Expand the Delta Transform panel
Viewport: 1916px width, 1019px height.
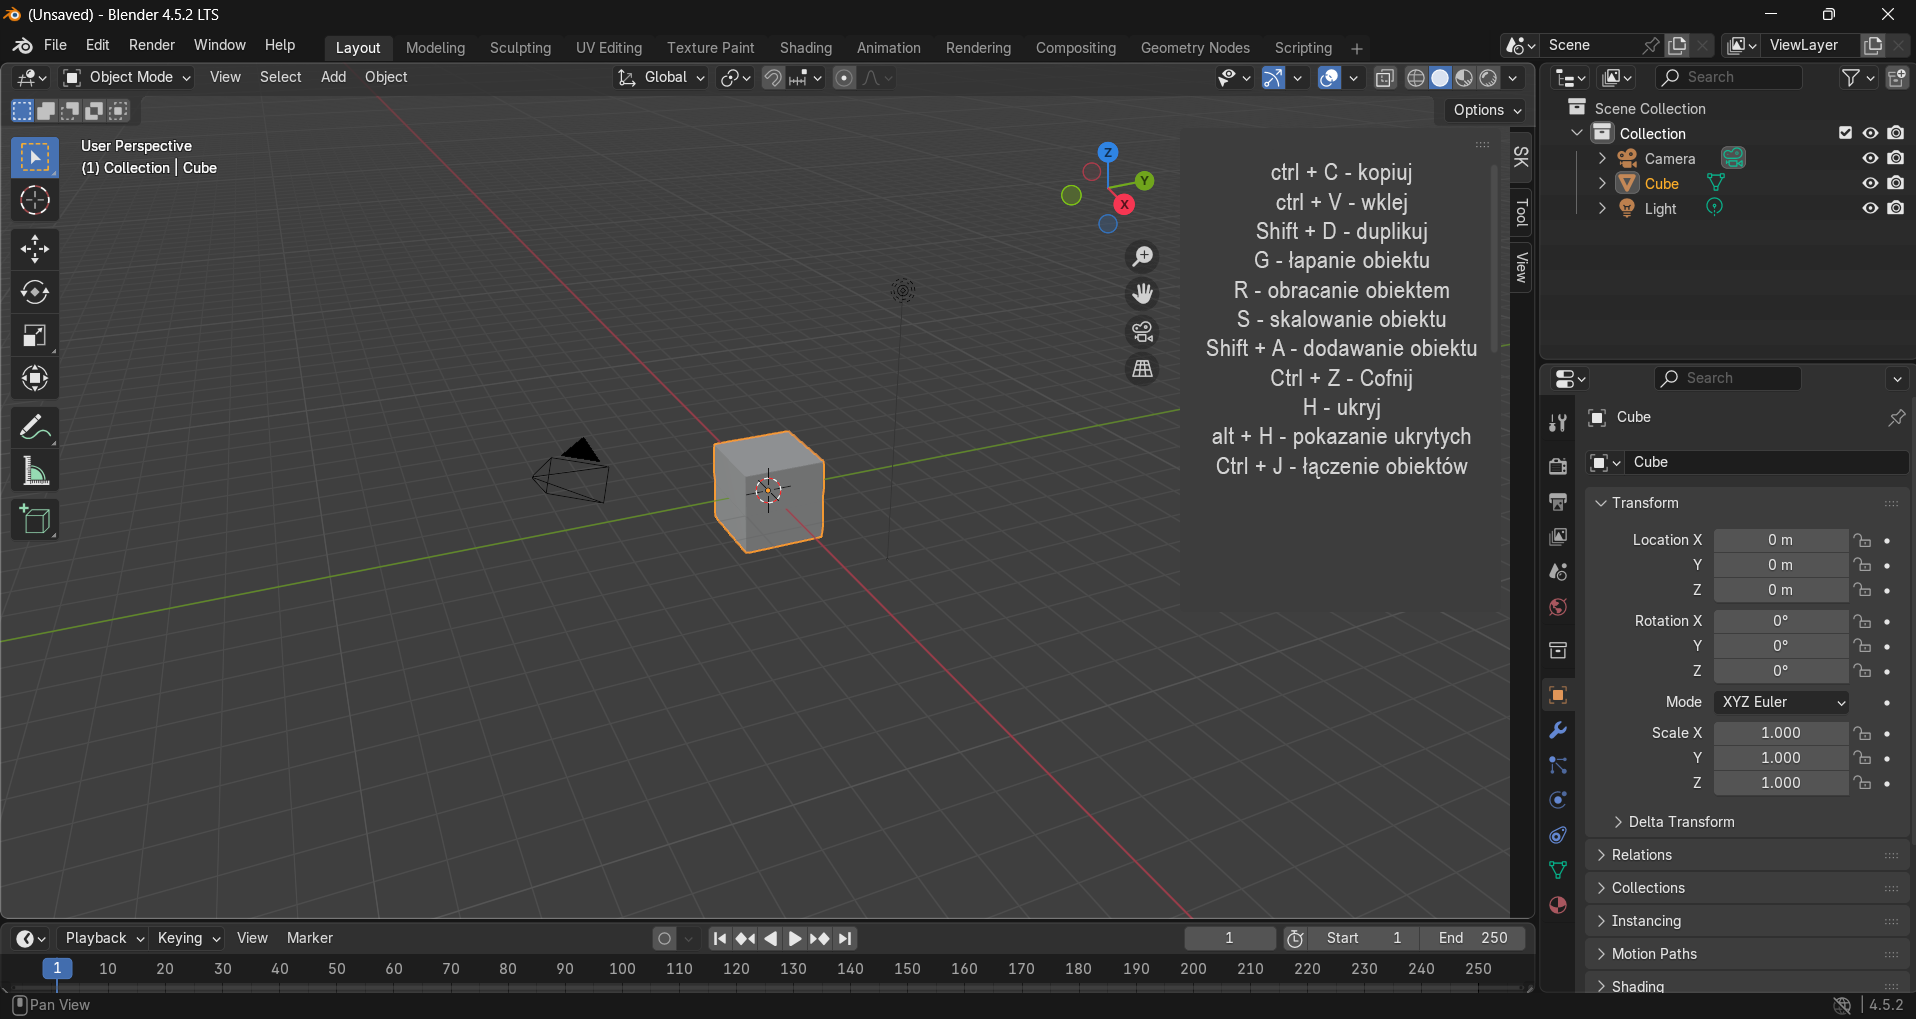(x=1681, y=822)
